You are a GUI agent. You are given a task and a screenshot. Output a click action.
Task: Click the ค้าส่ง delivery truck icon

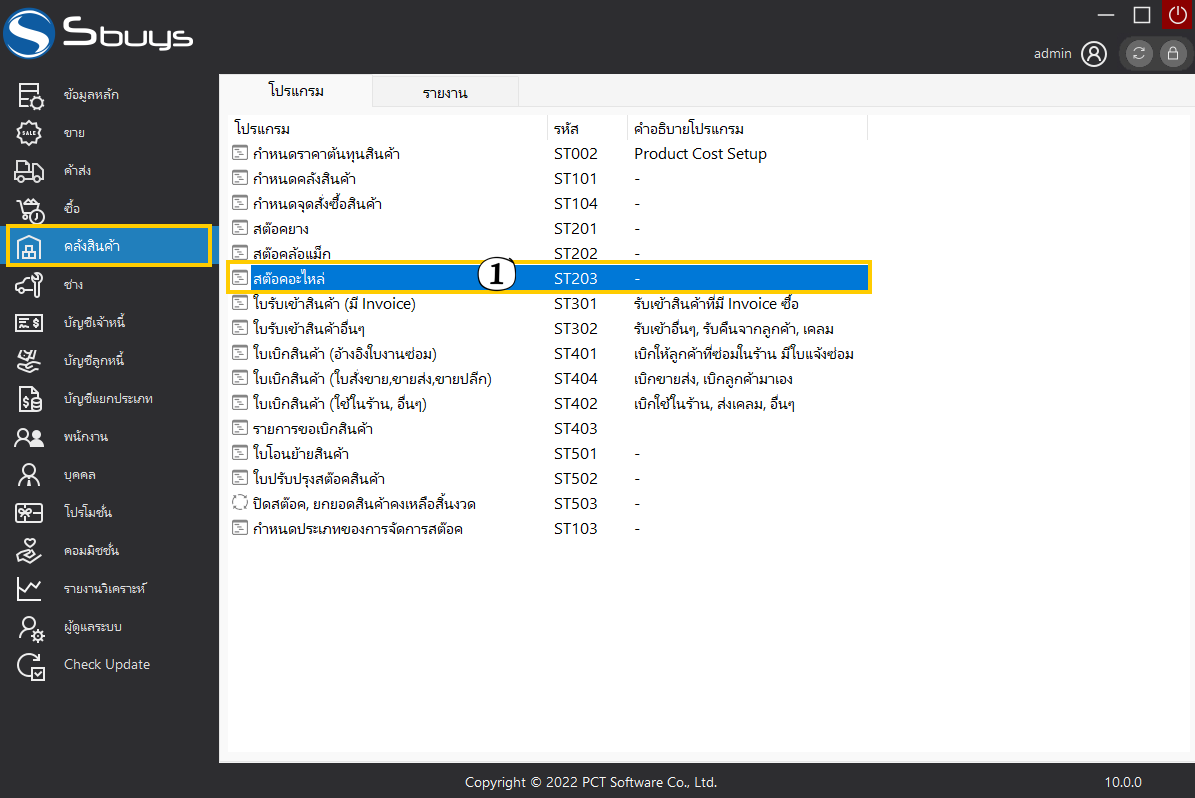pyautogui.click(x=30, y=171)
